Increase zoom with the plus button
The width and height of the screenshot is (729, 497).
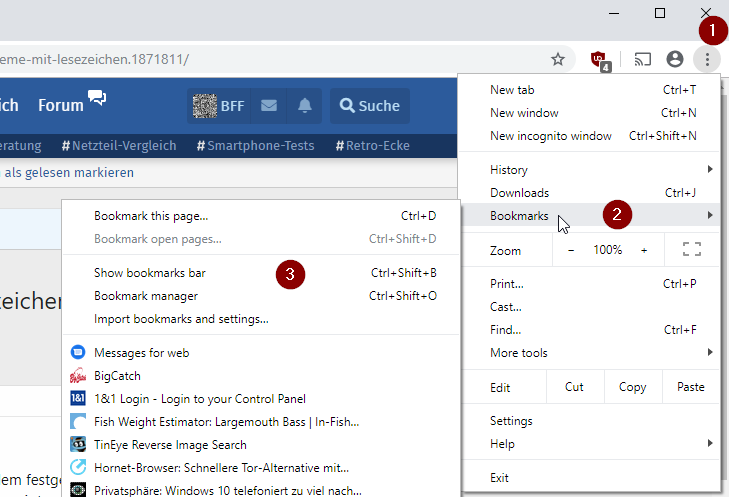click(x=644, y=250)
